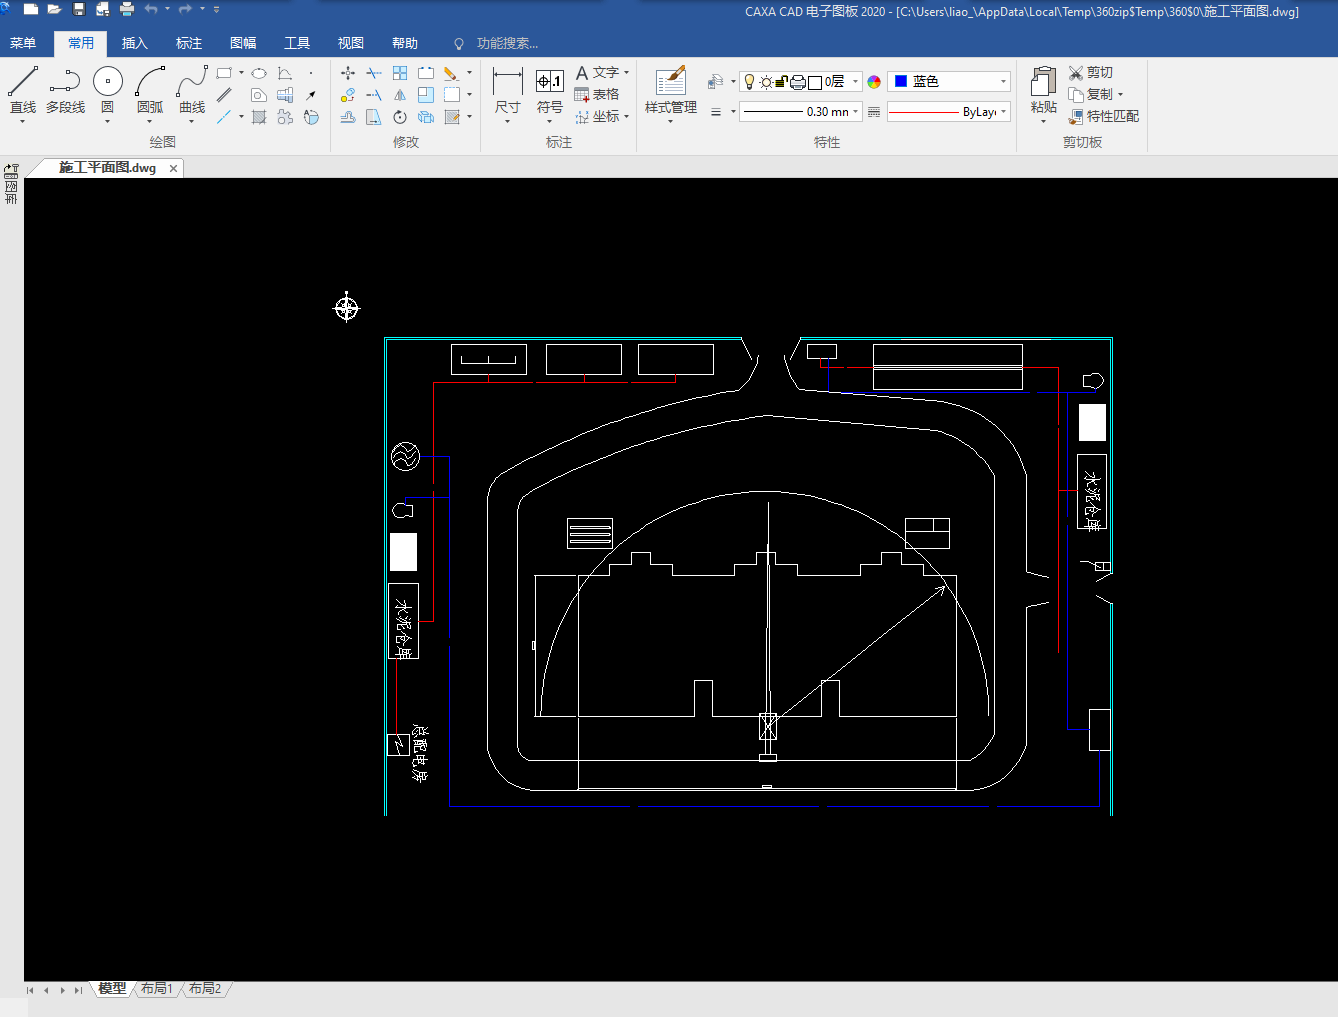Toggle the layer lightbulb on/off icon
The image size is (1338, 1017).
(750, 82)
